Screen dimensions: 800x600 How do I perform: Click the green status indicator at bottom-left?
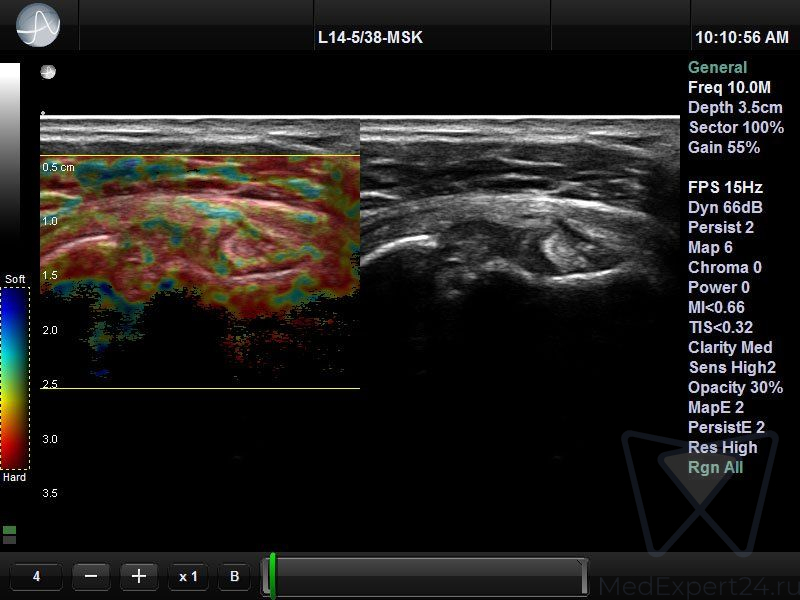[x=10, y=534]
